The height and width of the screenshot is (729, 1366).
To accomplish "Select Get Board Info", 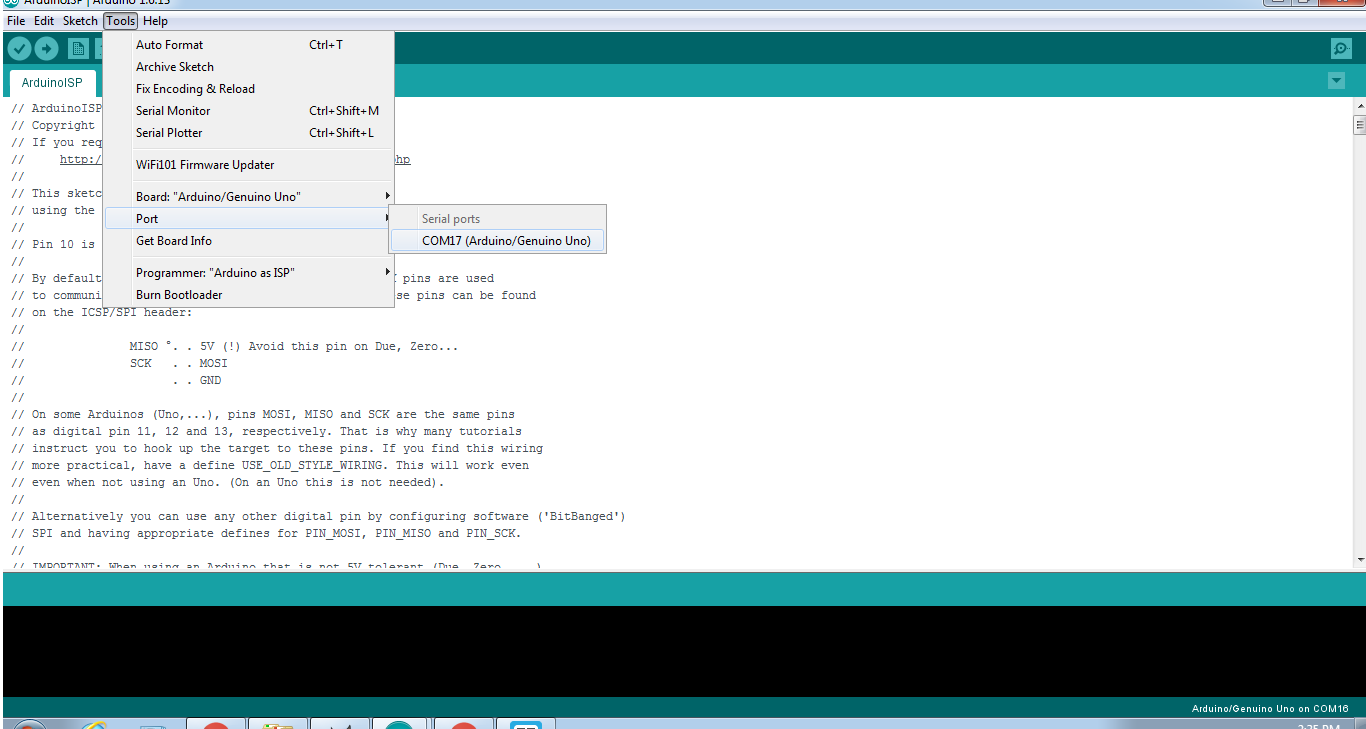I will [x=249, y=241].
